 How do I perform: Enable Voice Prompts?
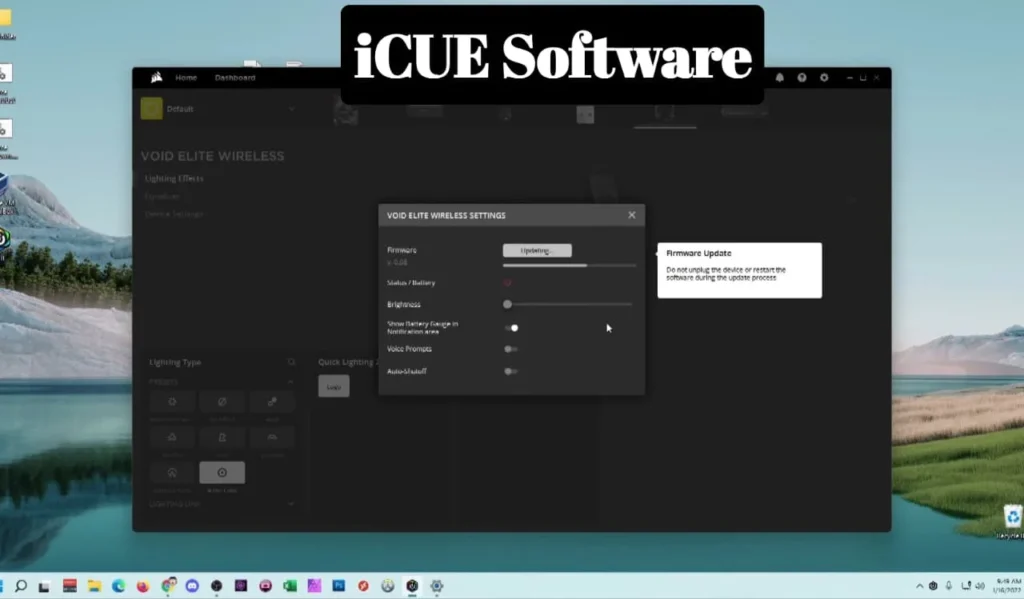pyautogui.click(x=511, y=349)
